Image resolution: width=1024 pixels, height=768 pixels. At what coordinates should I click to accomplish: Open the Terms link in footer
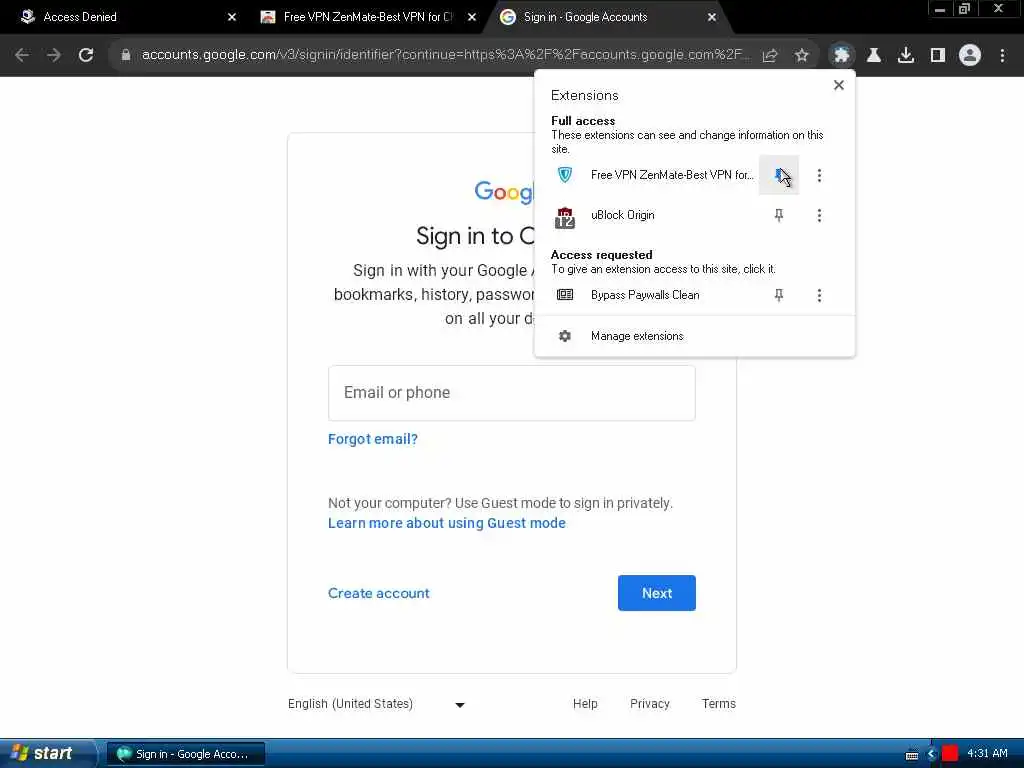point(718,703)
